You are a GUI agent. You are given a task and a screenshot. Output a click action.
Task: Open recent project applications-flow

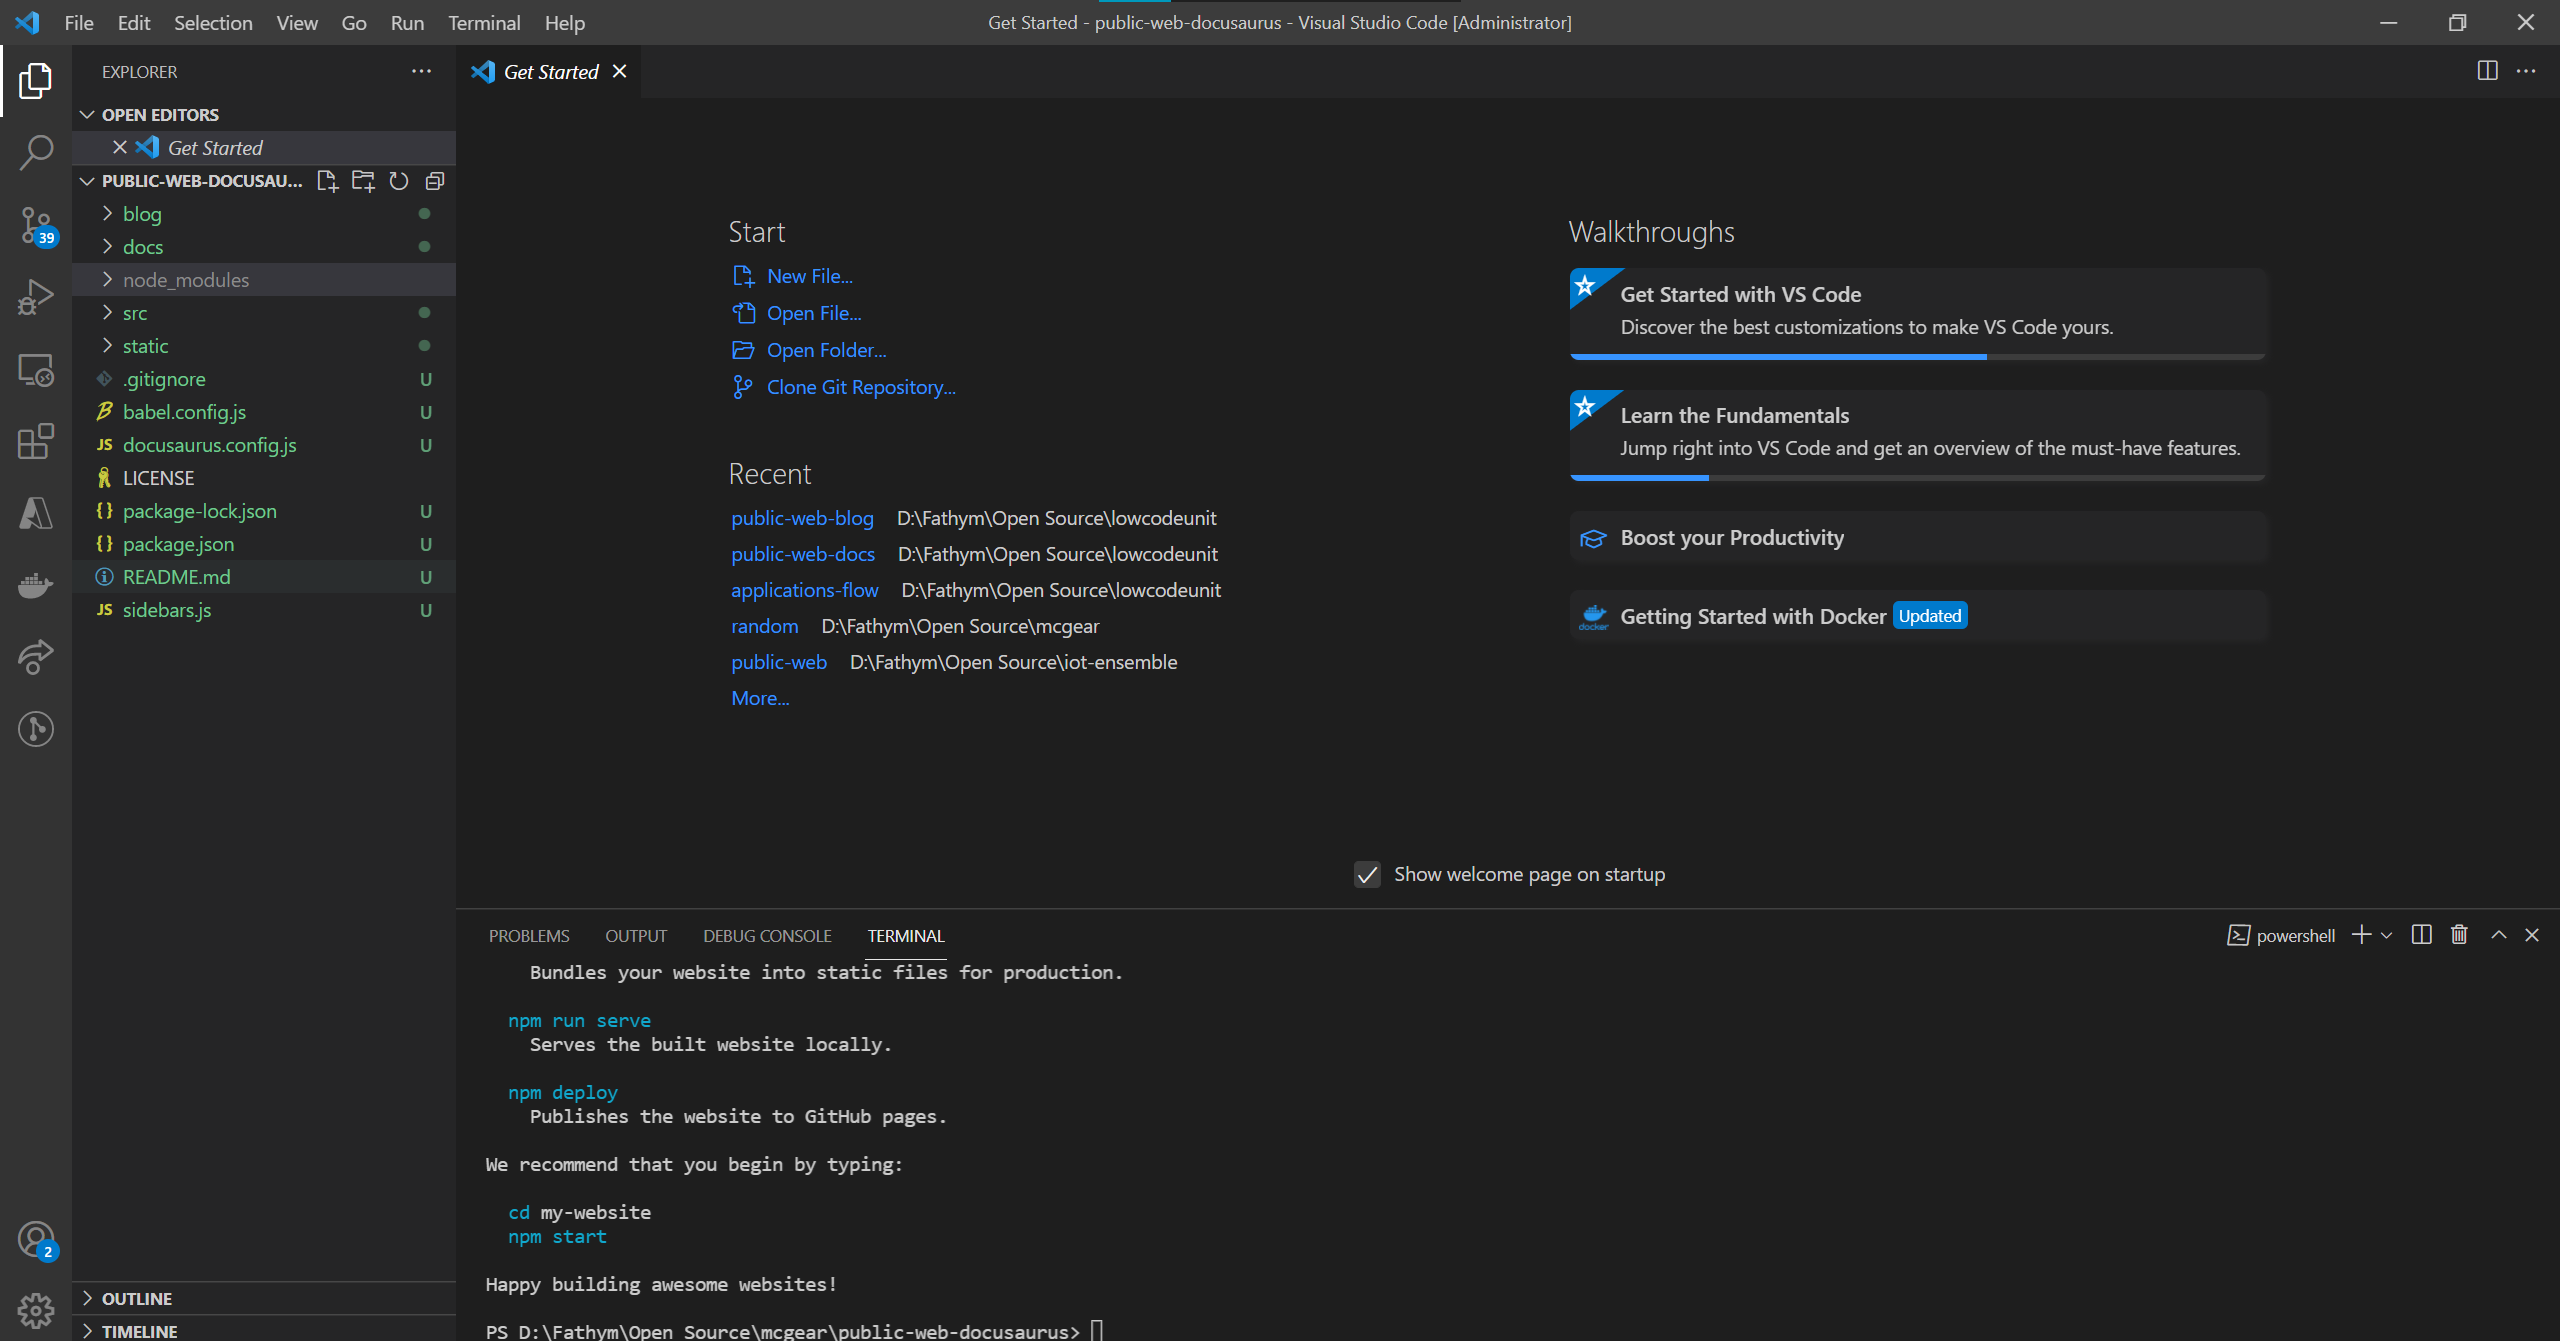pyautogui.click(x=805, y=590)
